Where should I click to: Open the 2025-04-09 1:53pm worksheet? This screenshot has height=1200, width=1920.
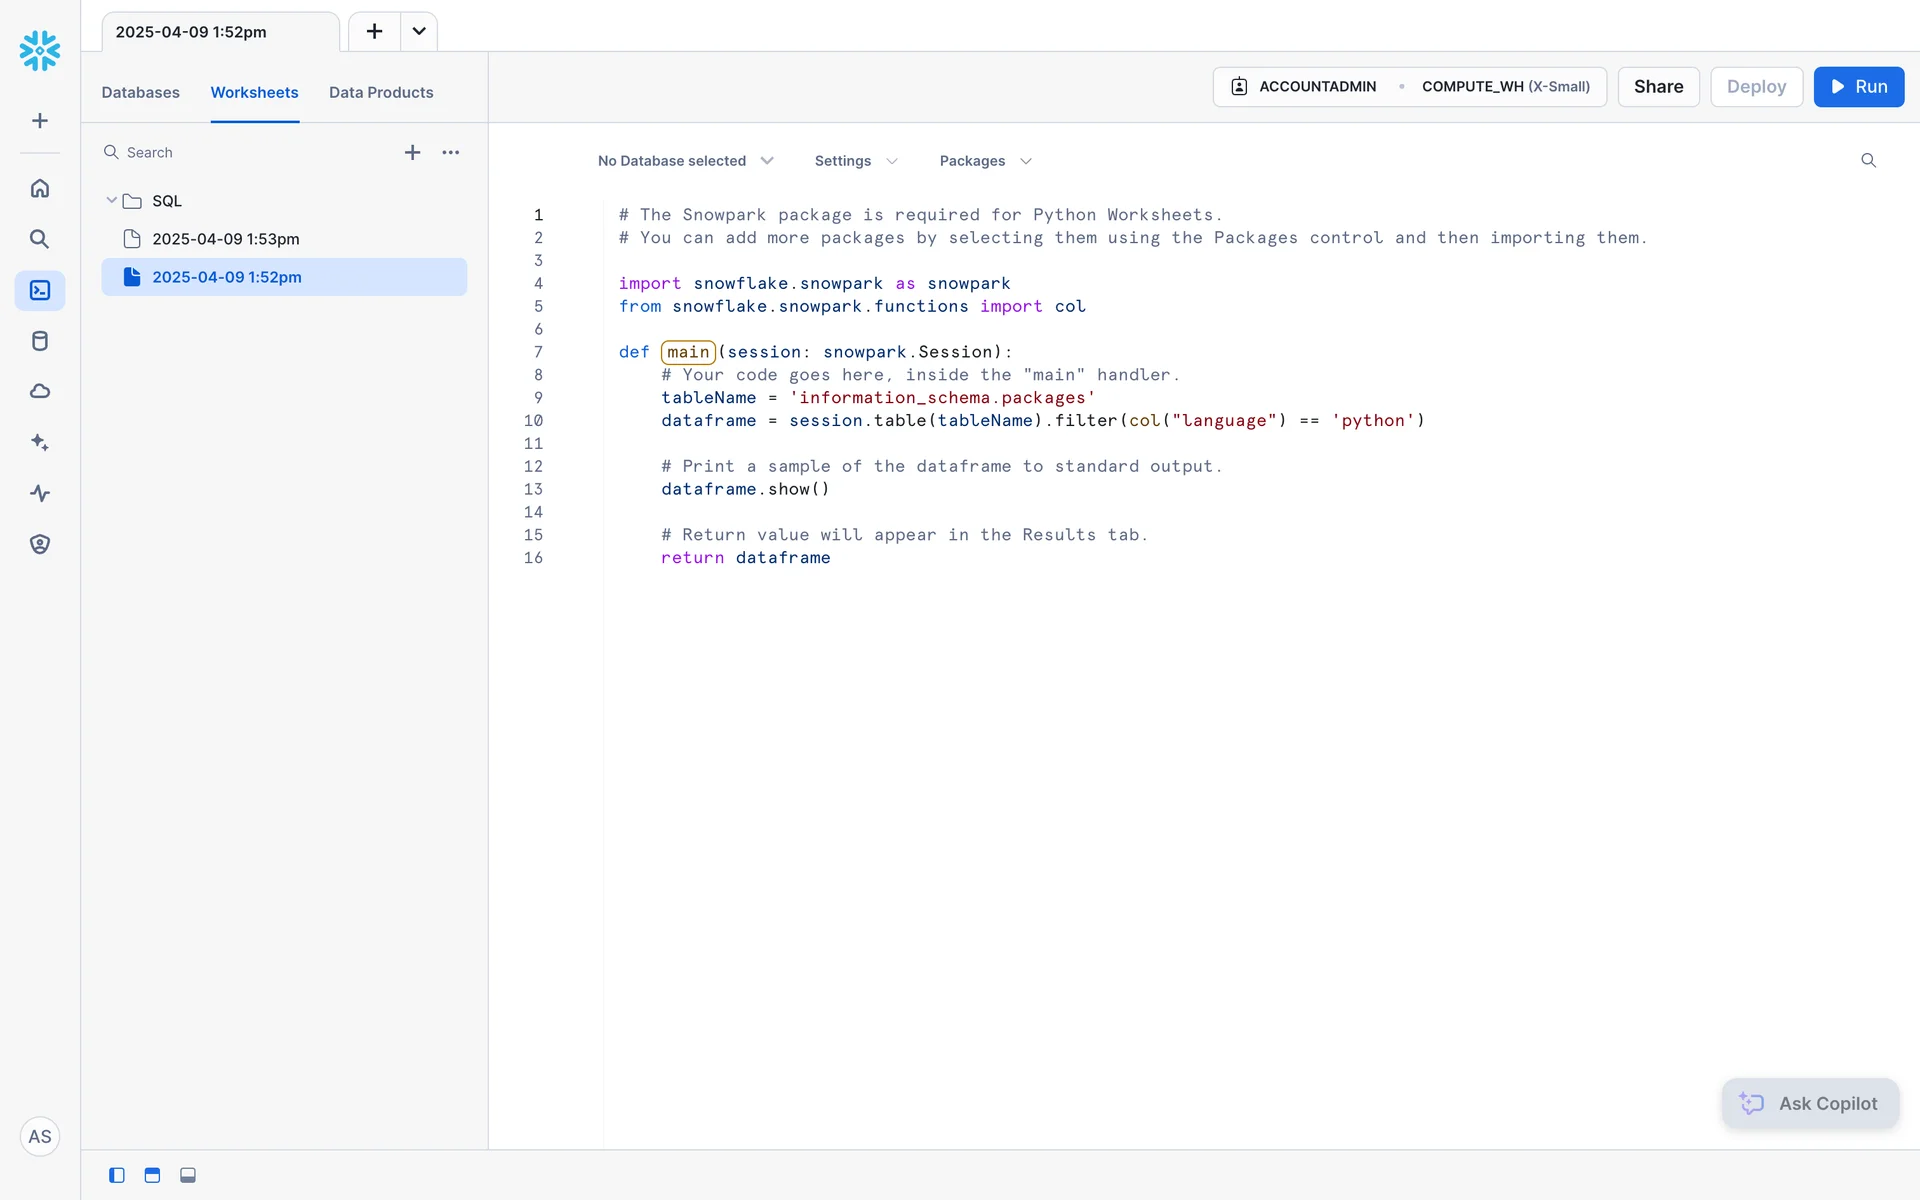[x=225, y=239]
